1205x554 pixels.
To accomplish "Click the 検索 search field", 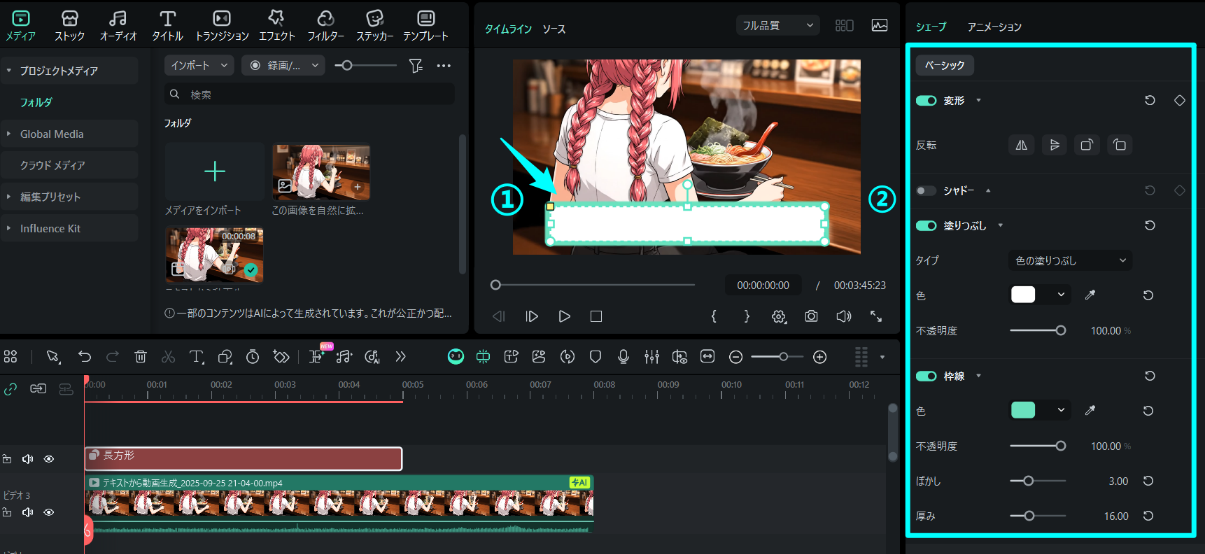I will pyautogui.click(x=309, y=94).
